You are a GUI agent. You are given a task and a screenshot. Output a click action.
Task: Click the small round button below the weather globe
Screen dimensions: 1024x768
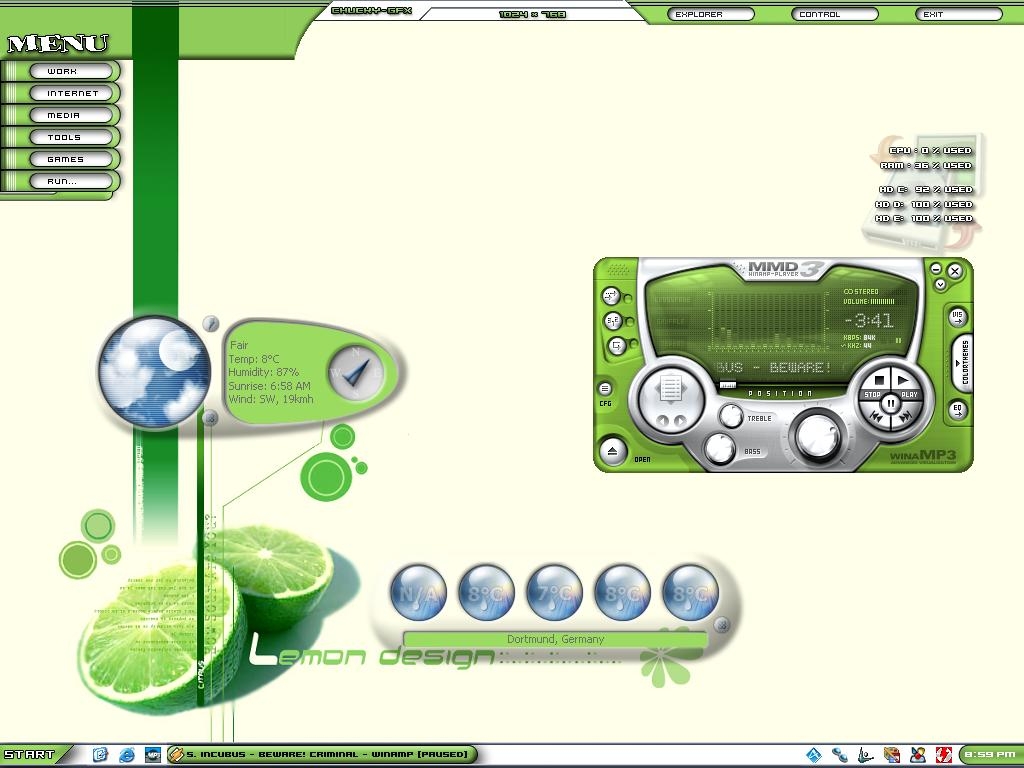210,418
